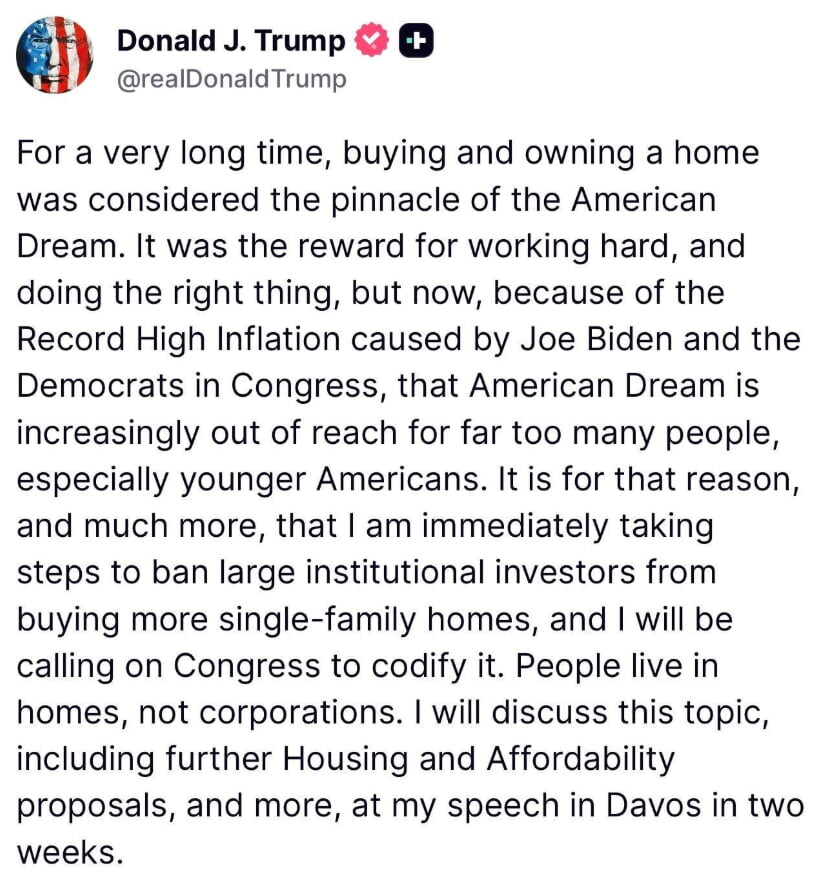Click the words "Housing and Affordability"
Image resolution: width=822 pixels, height=874 pixels.
pyautogui.click(x=480, y=757)
